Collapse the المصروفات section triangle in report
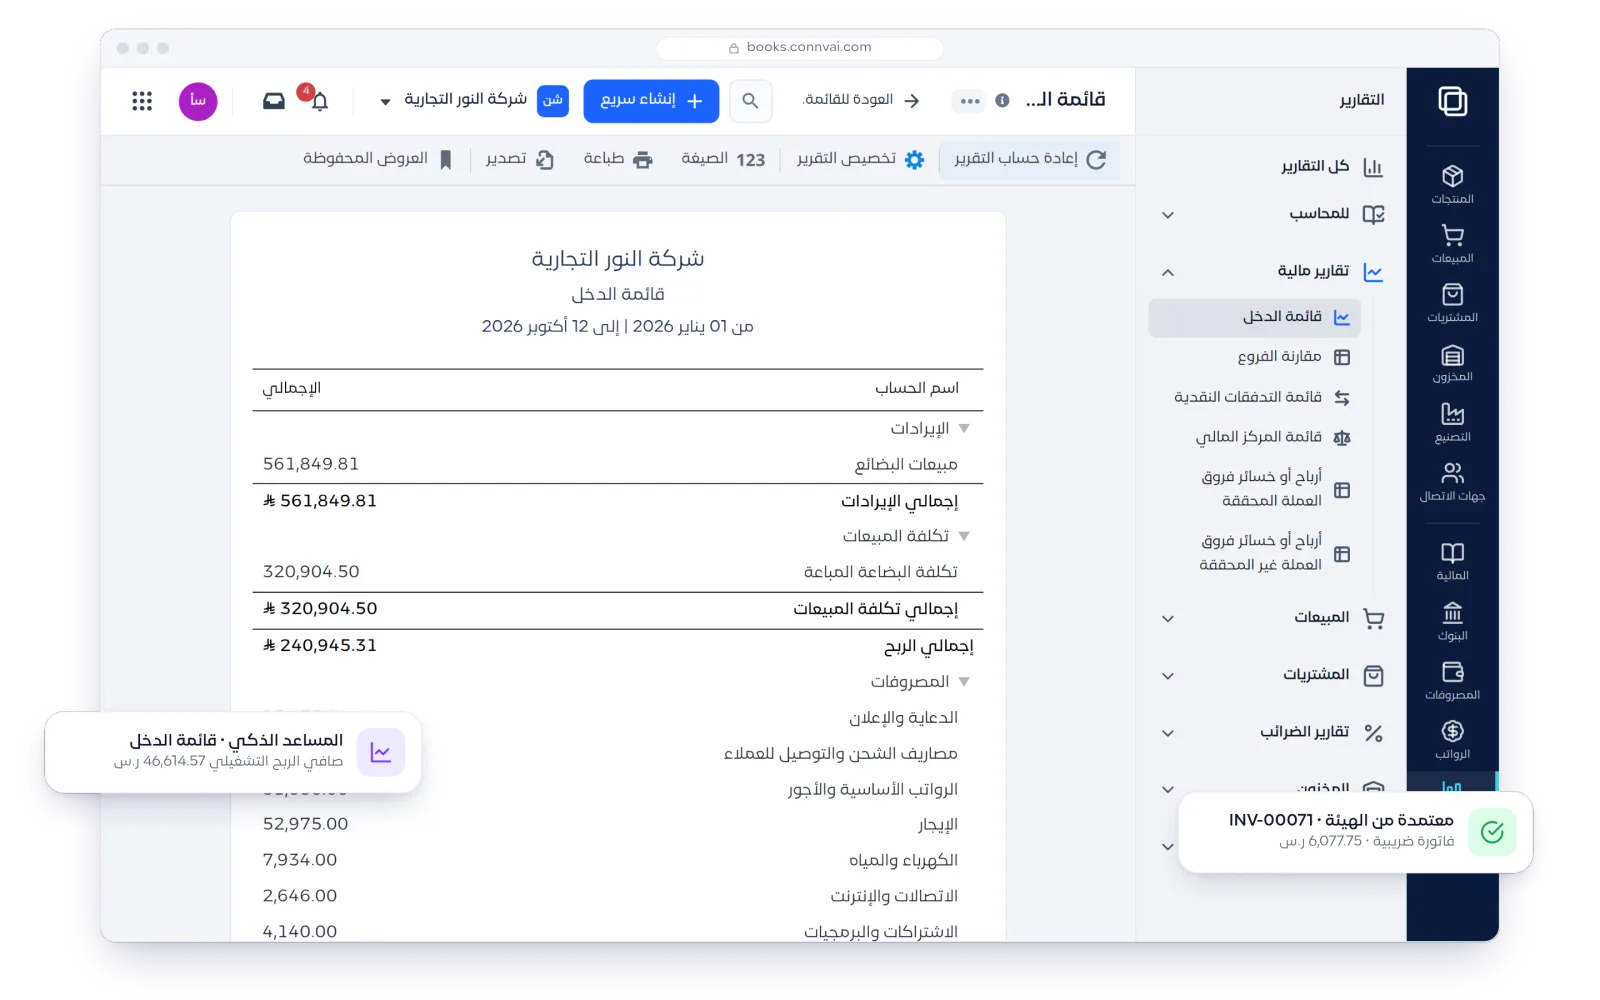 click(x=964, y=681)
